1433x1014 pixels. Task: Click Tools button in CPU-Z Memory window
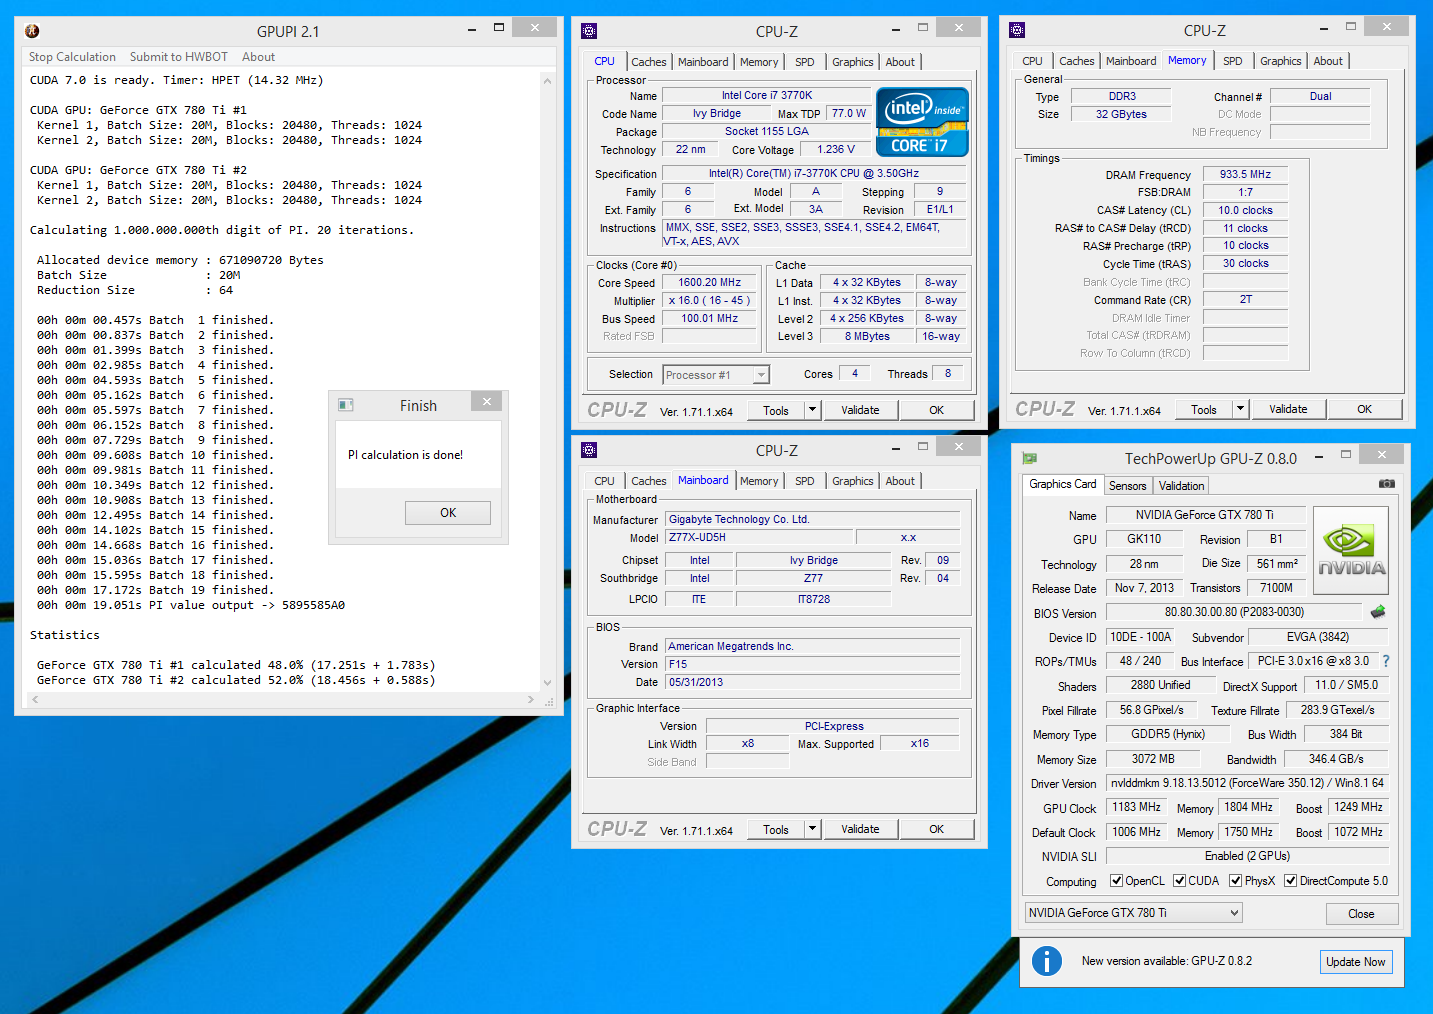click(1204, 409)
